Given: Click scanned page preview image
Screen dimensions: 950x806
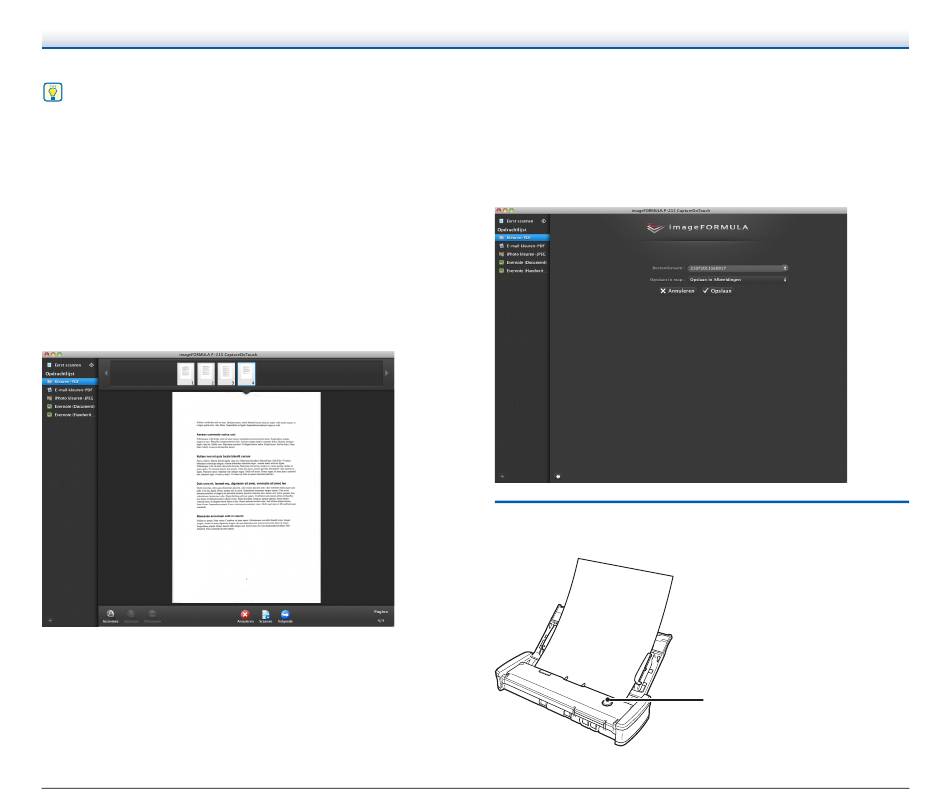Looking at the screenshot, I should click(246, 498).
